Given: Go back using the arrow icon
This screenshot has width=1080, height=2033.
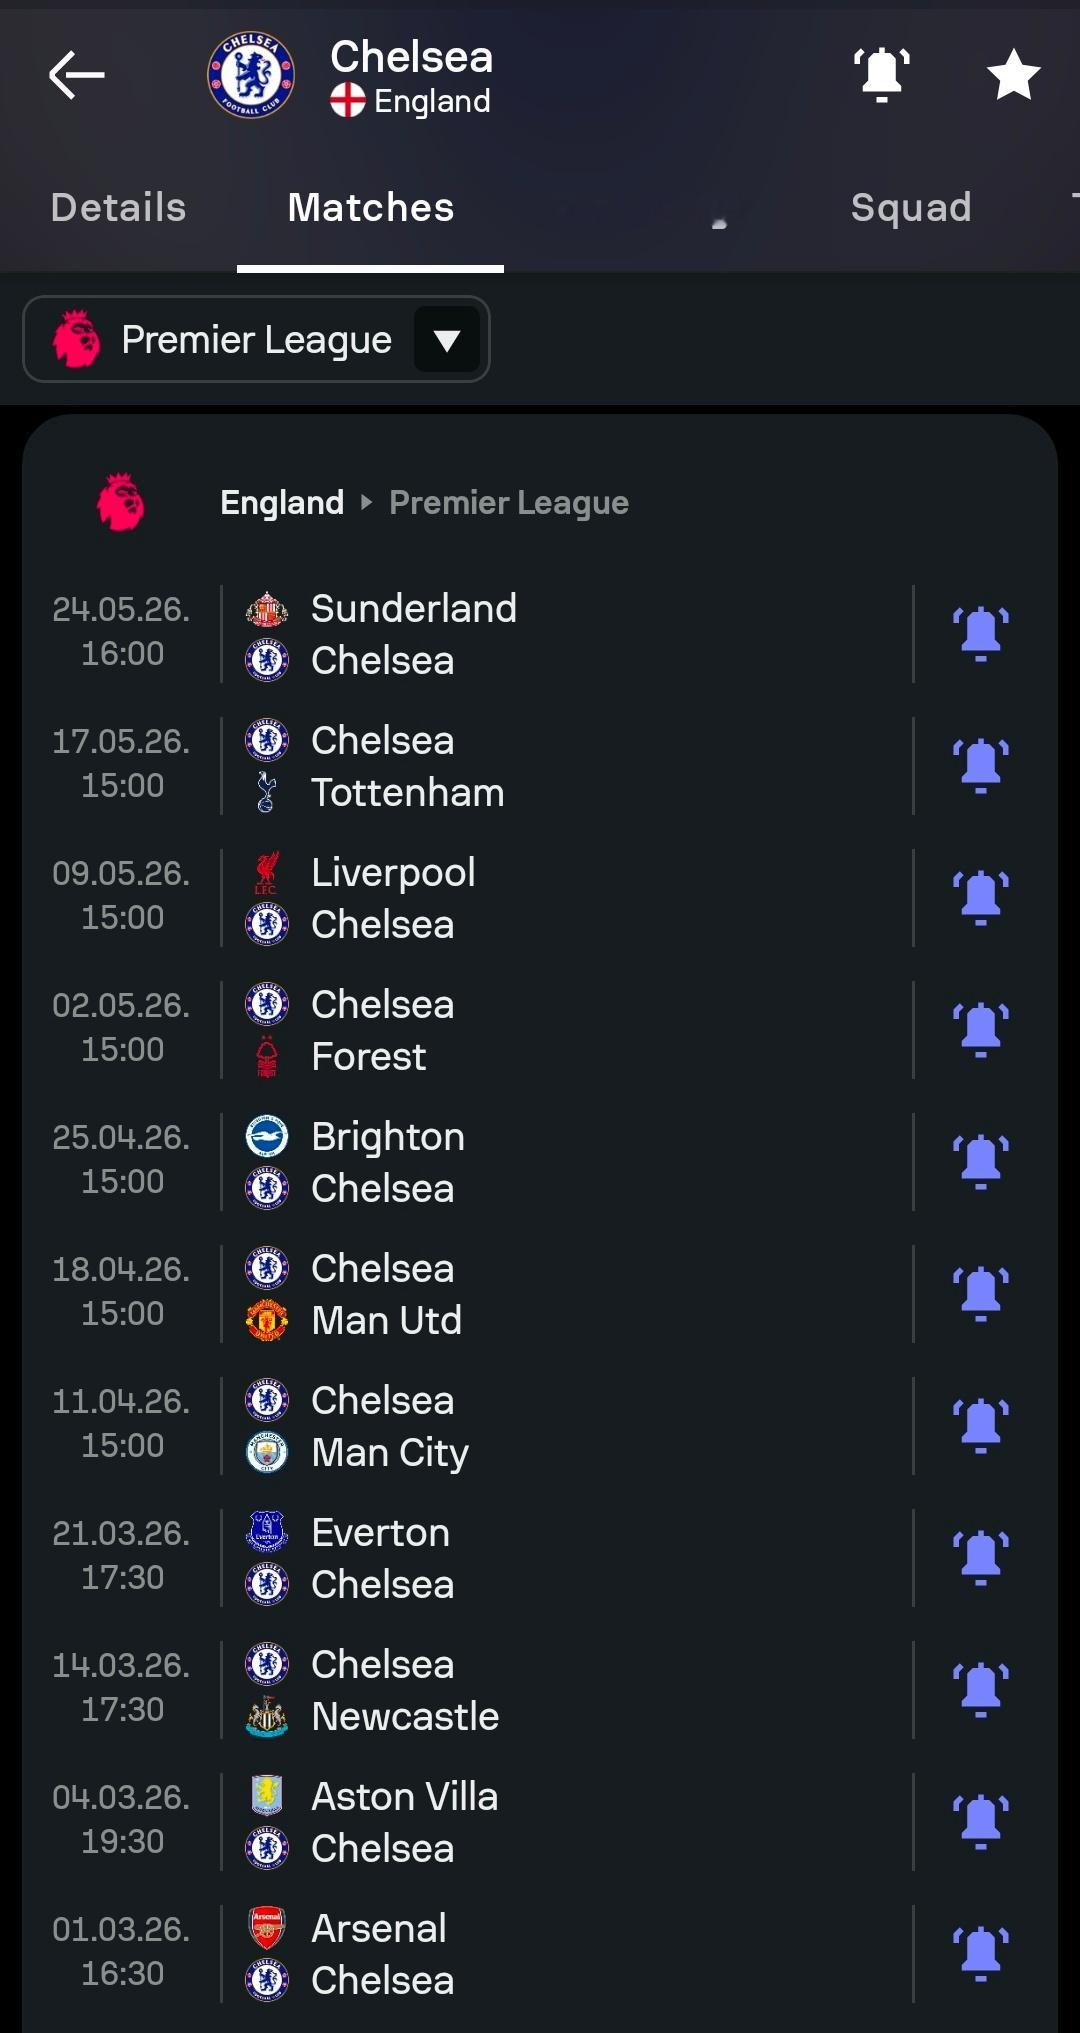Looking at the screenshot, I should click(76, 75).
